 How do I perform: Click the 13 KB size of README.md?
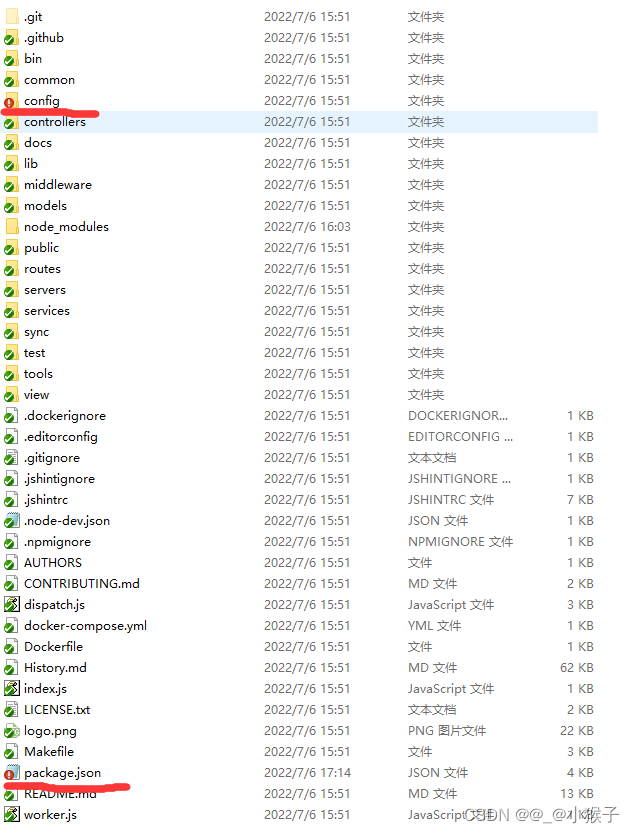(x=577, y=794)
